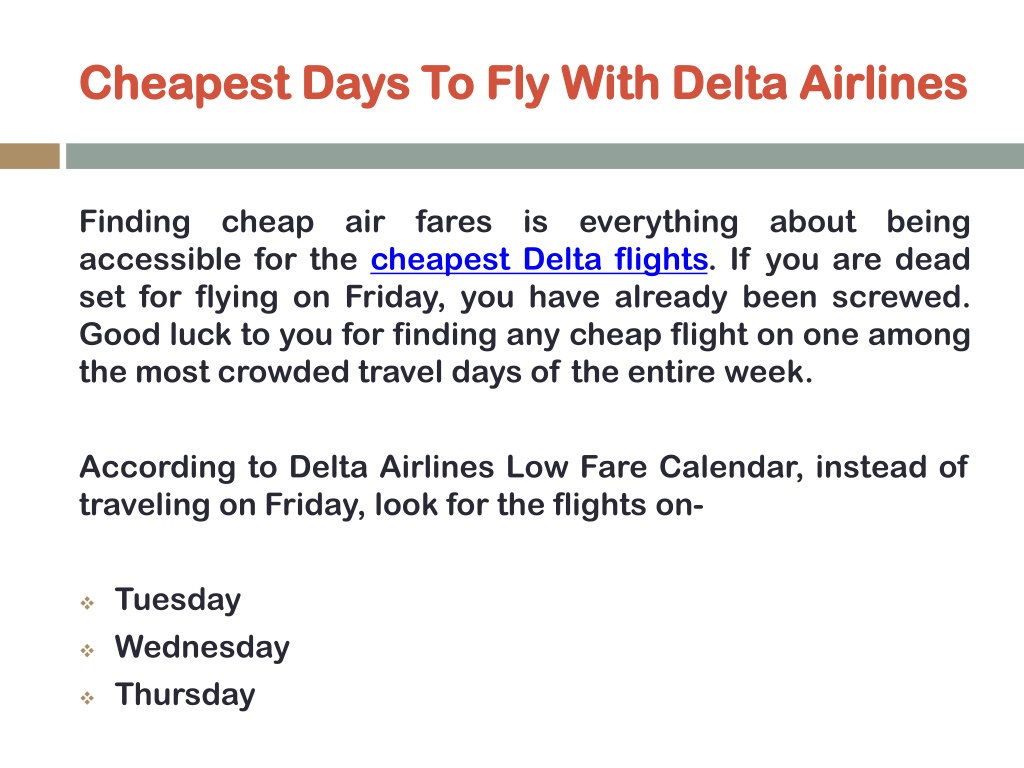1024x768 pixels.
Task: Click the word Airlines in the title
Action: tap(884, 83)
